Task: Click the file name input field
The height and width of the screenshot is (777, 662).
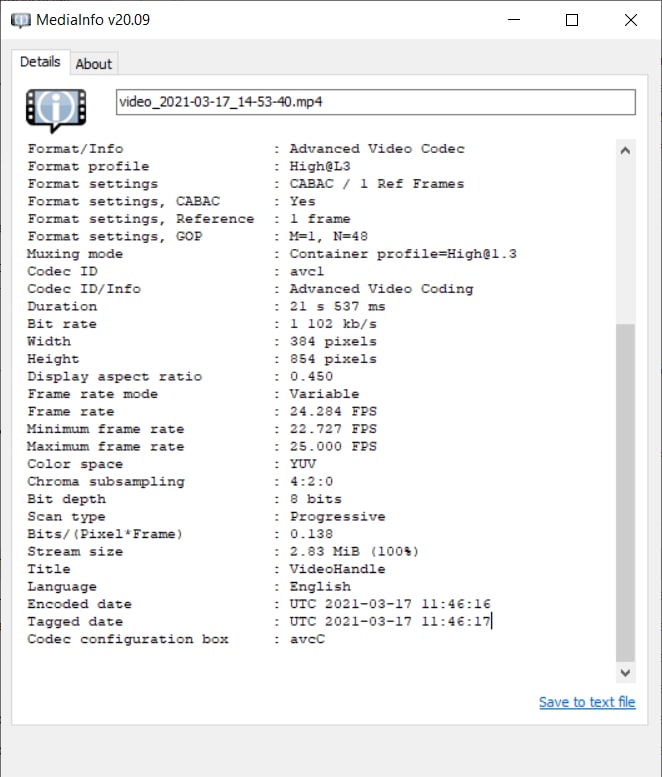Action: click(x=376, y=102)
